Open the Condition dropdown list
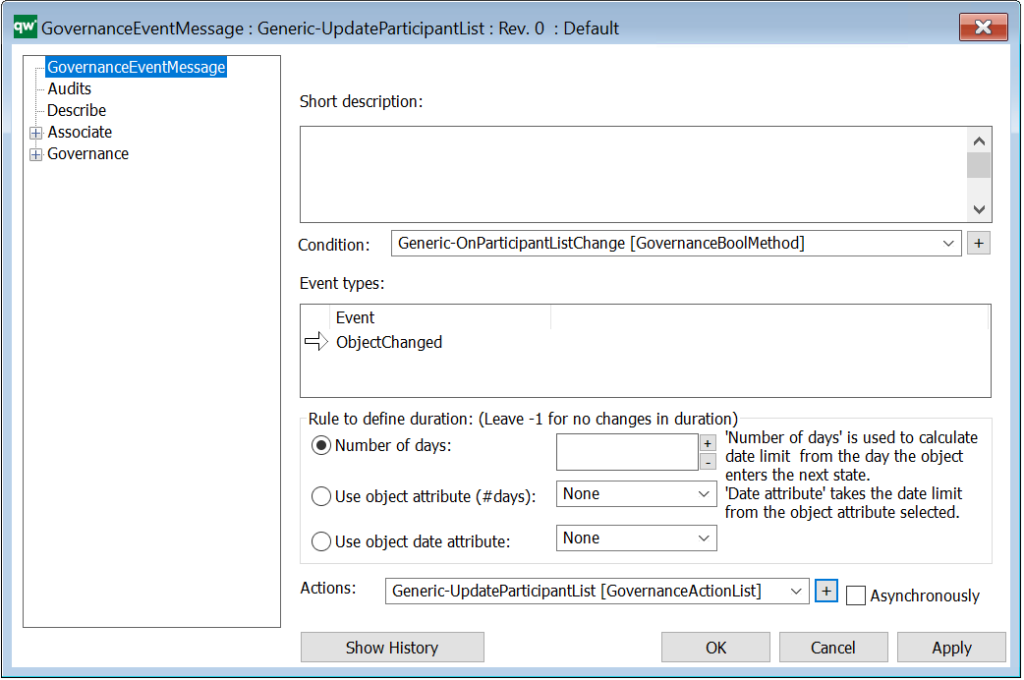The image size is (1024, 680). click(x=948, y=243)
